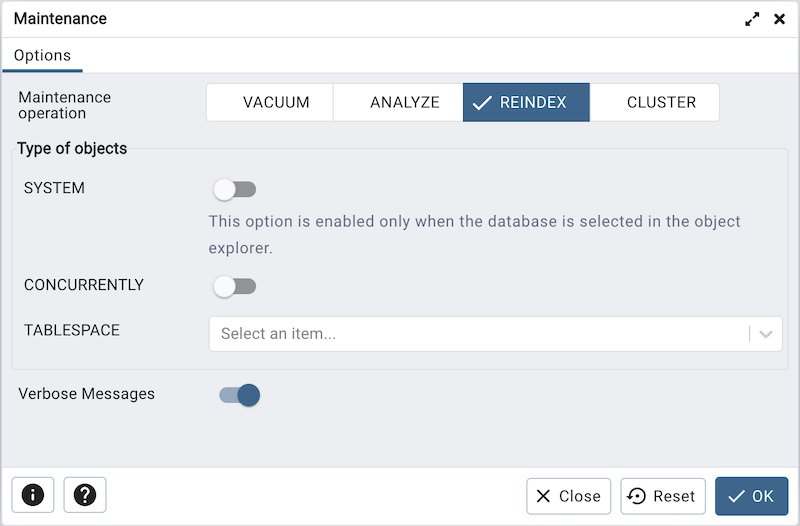Viewport: 800px width, 526px height.
Task: Click the Type of objects group label
Action: point(72,149)
